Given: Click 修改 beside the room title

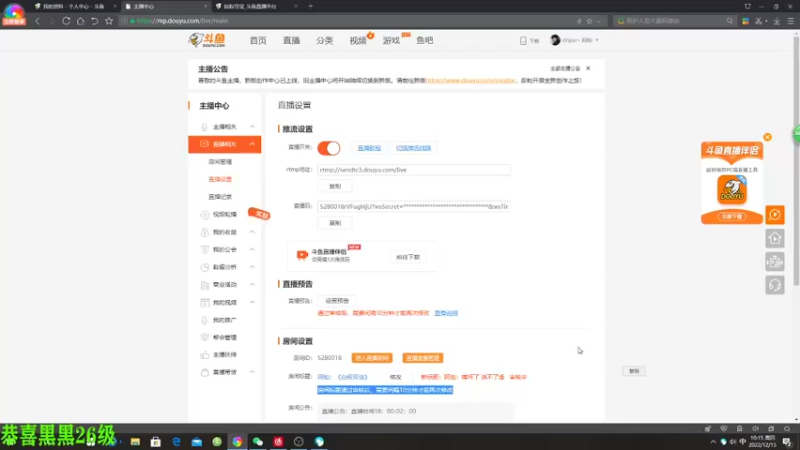Looking at the screenshot, I should click(x=395, y=377).
